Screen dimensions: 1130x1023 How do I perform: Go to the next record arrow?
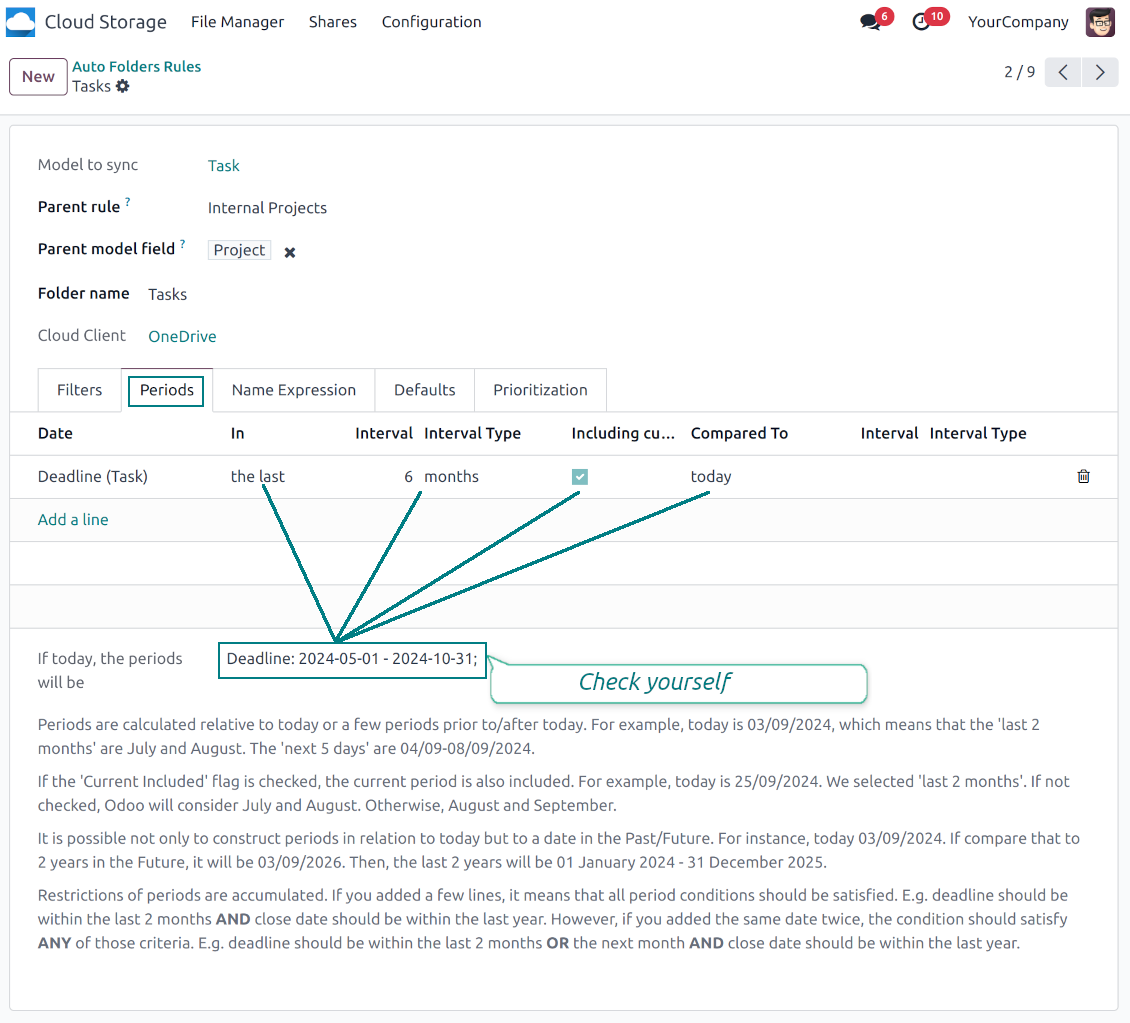(1100, 72)
